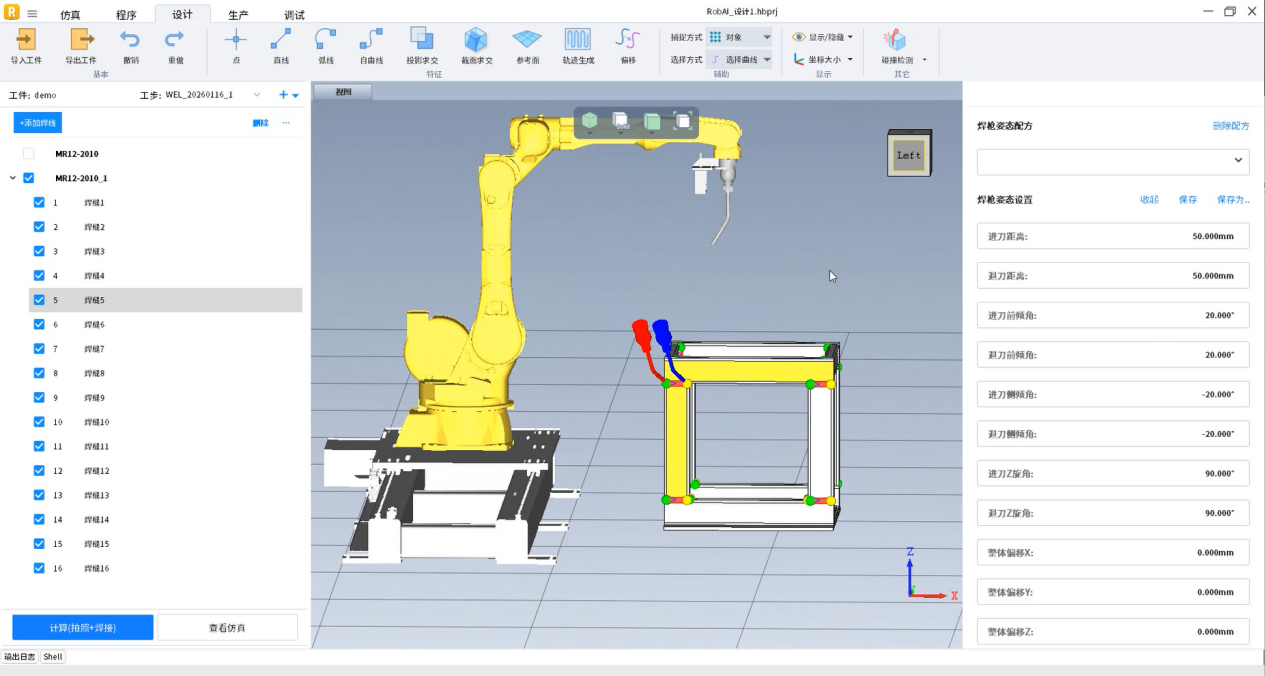Open the 捕捉方式 对象 dropdown
The image size is (1265, 676).
[741, 37]
